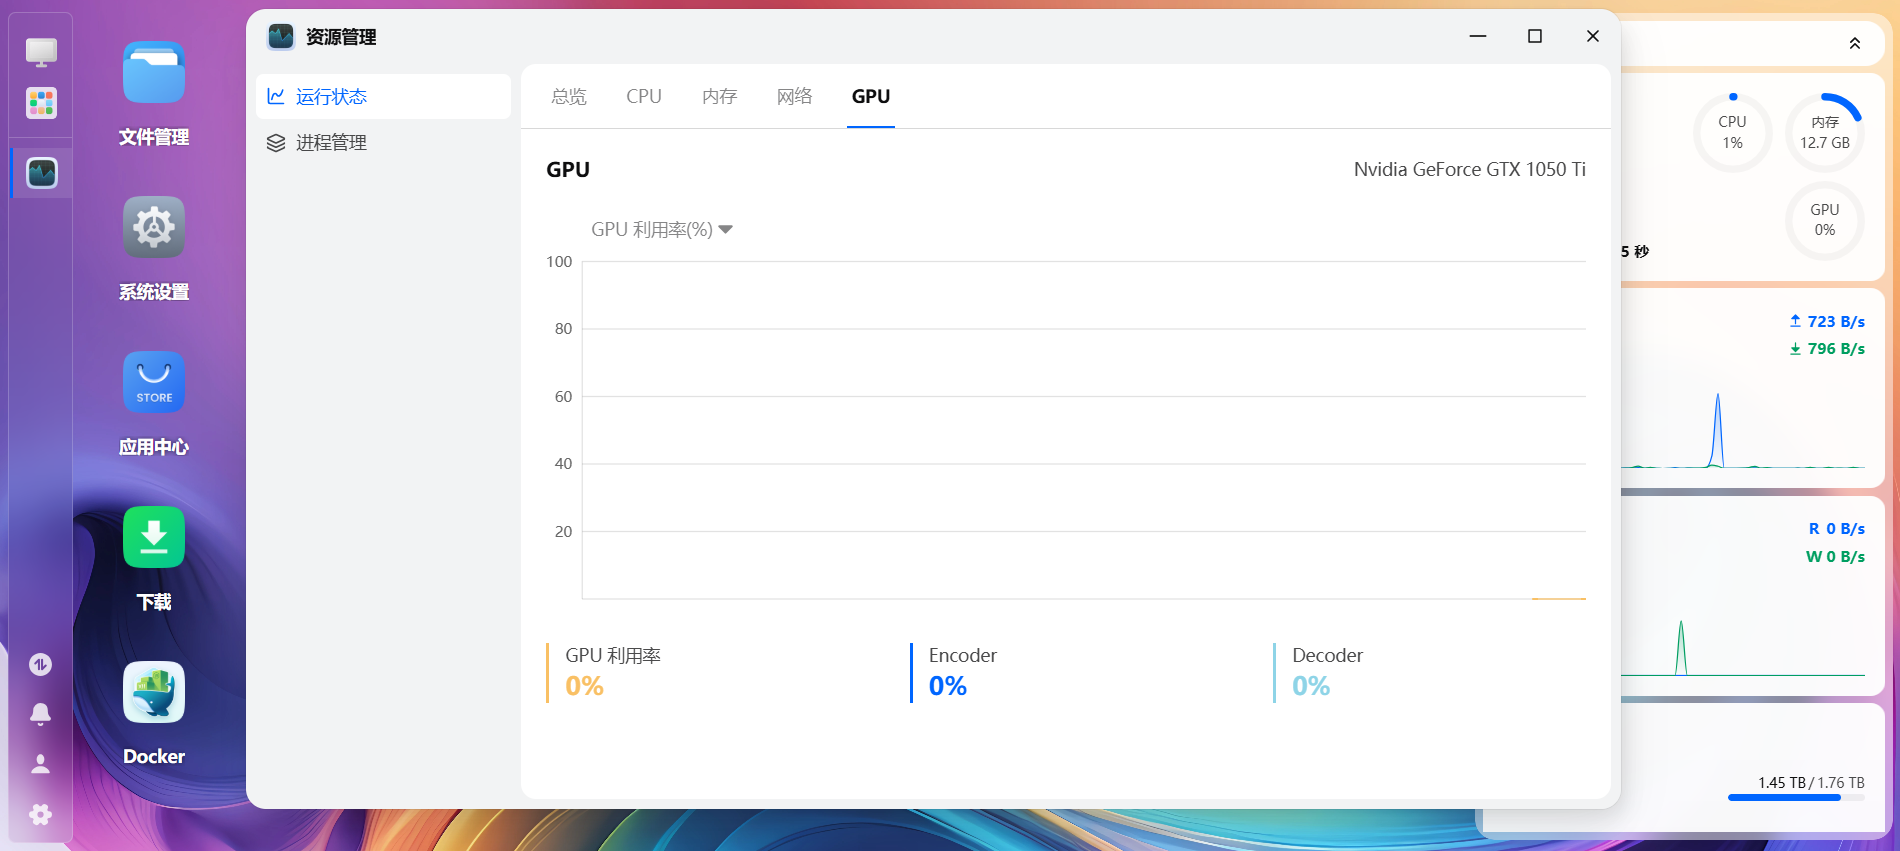Click the 60 label on the chart axis
Screen dimensions: 1900x851
pos(563,396)
